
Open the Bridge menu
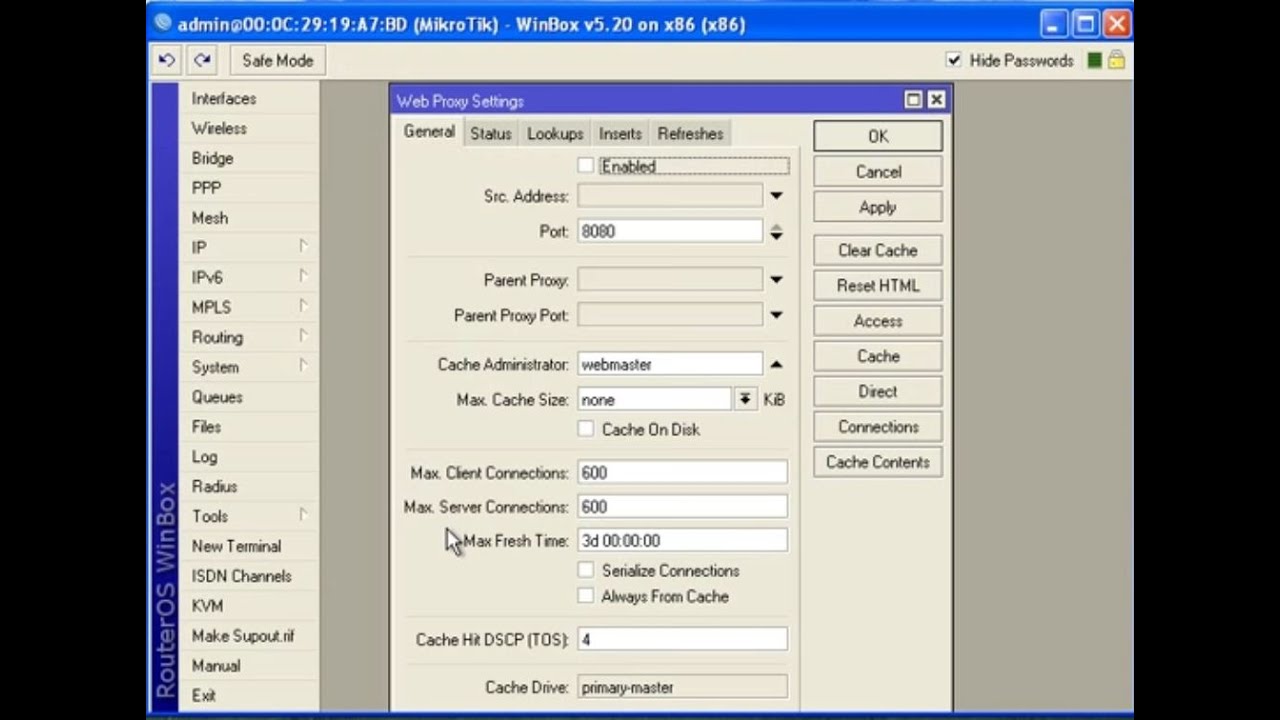click(212, 158)
